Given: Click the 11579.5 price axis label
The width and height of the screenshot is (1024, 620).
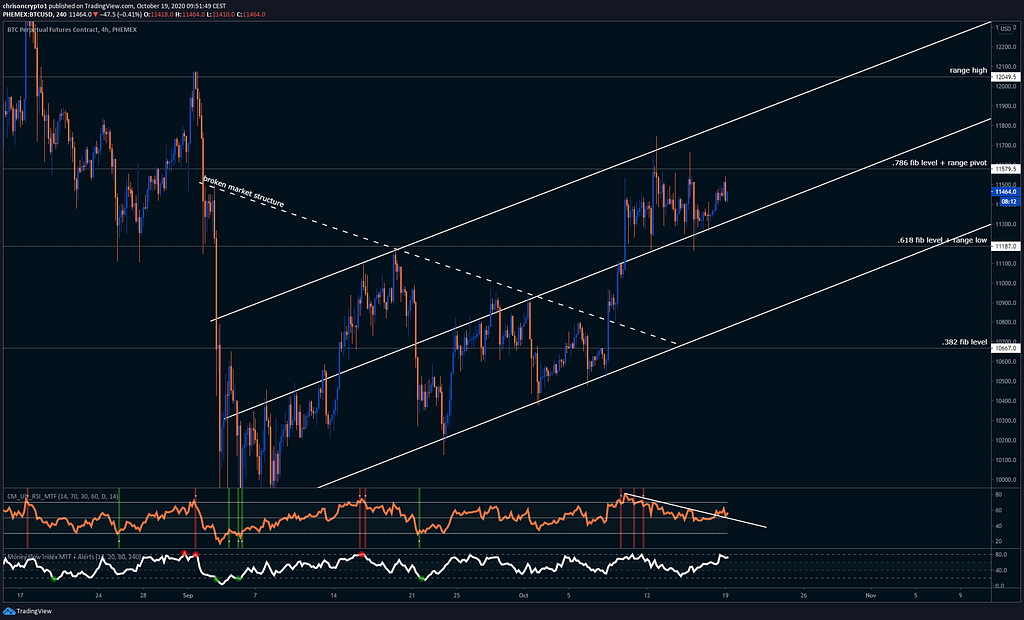Looking at the screenshot, I should tap(1005, 169).
